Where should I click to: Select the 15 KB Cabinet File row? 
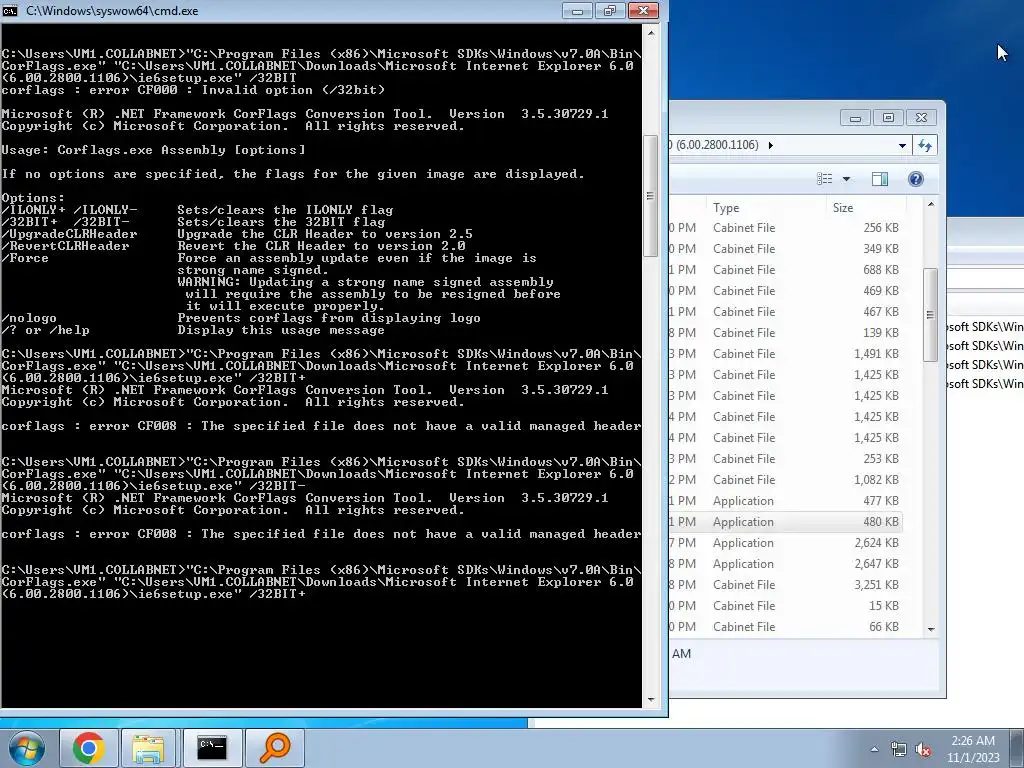786,605
